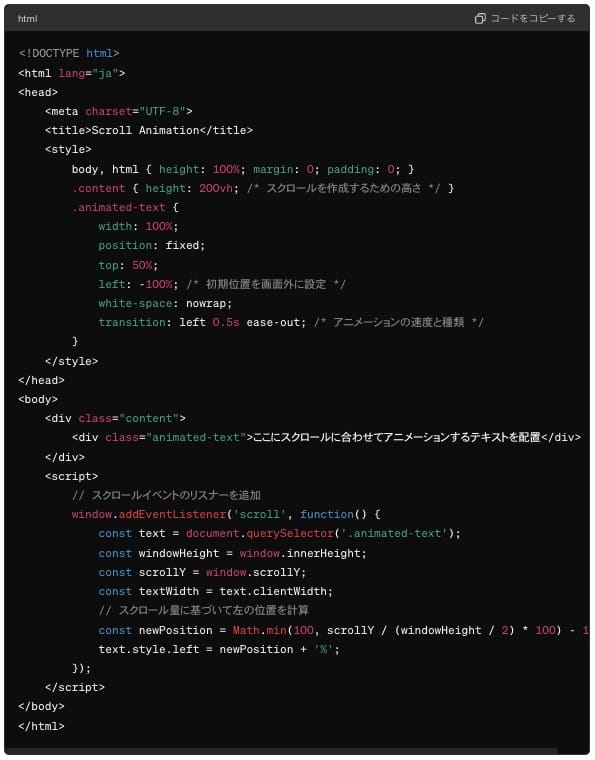Image resolution: width=595 pixels, height=760 pixels.
Task: Click the html language label
Action: coord(28,19)
